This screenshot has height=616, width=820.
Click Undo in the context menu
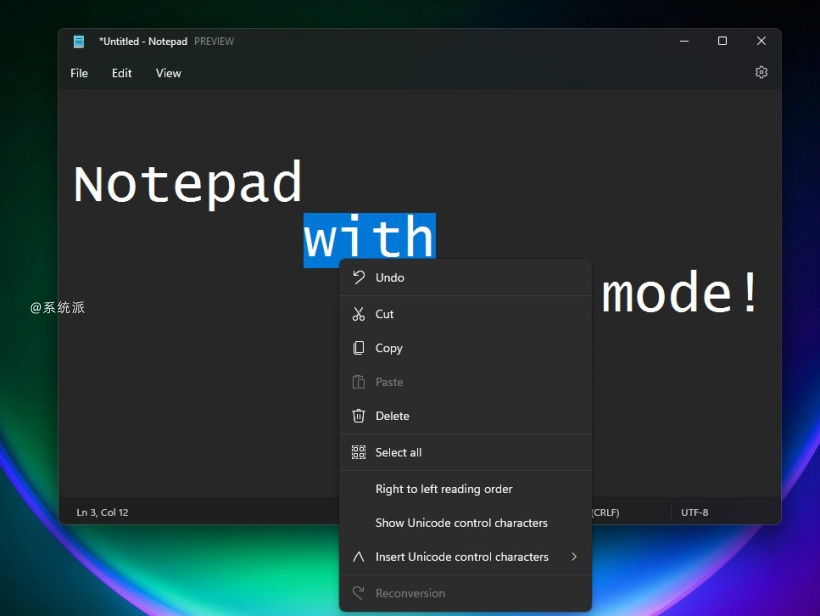click(390, 277)
